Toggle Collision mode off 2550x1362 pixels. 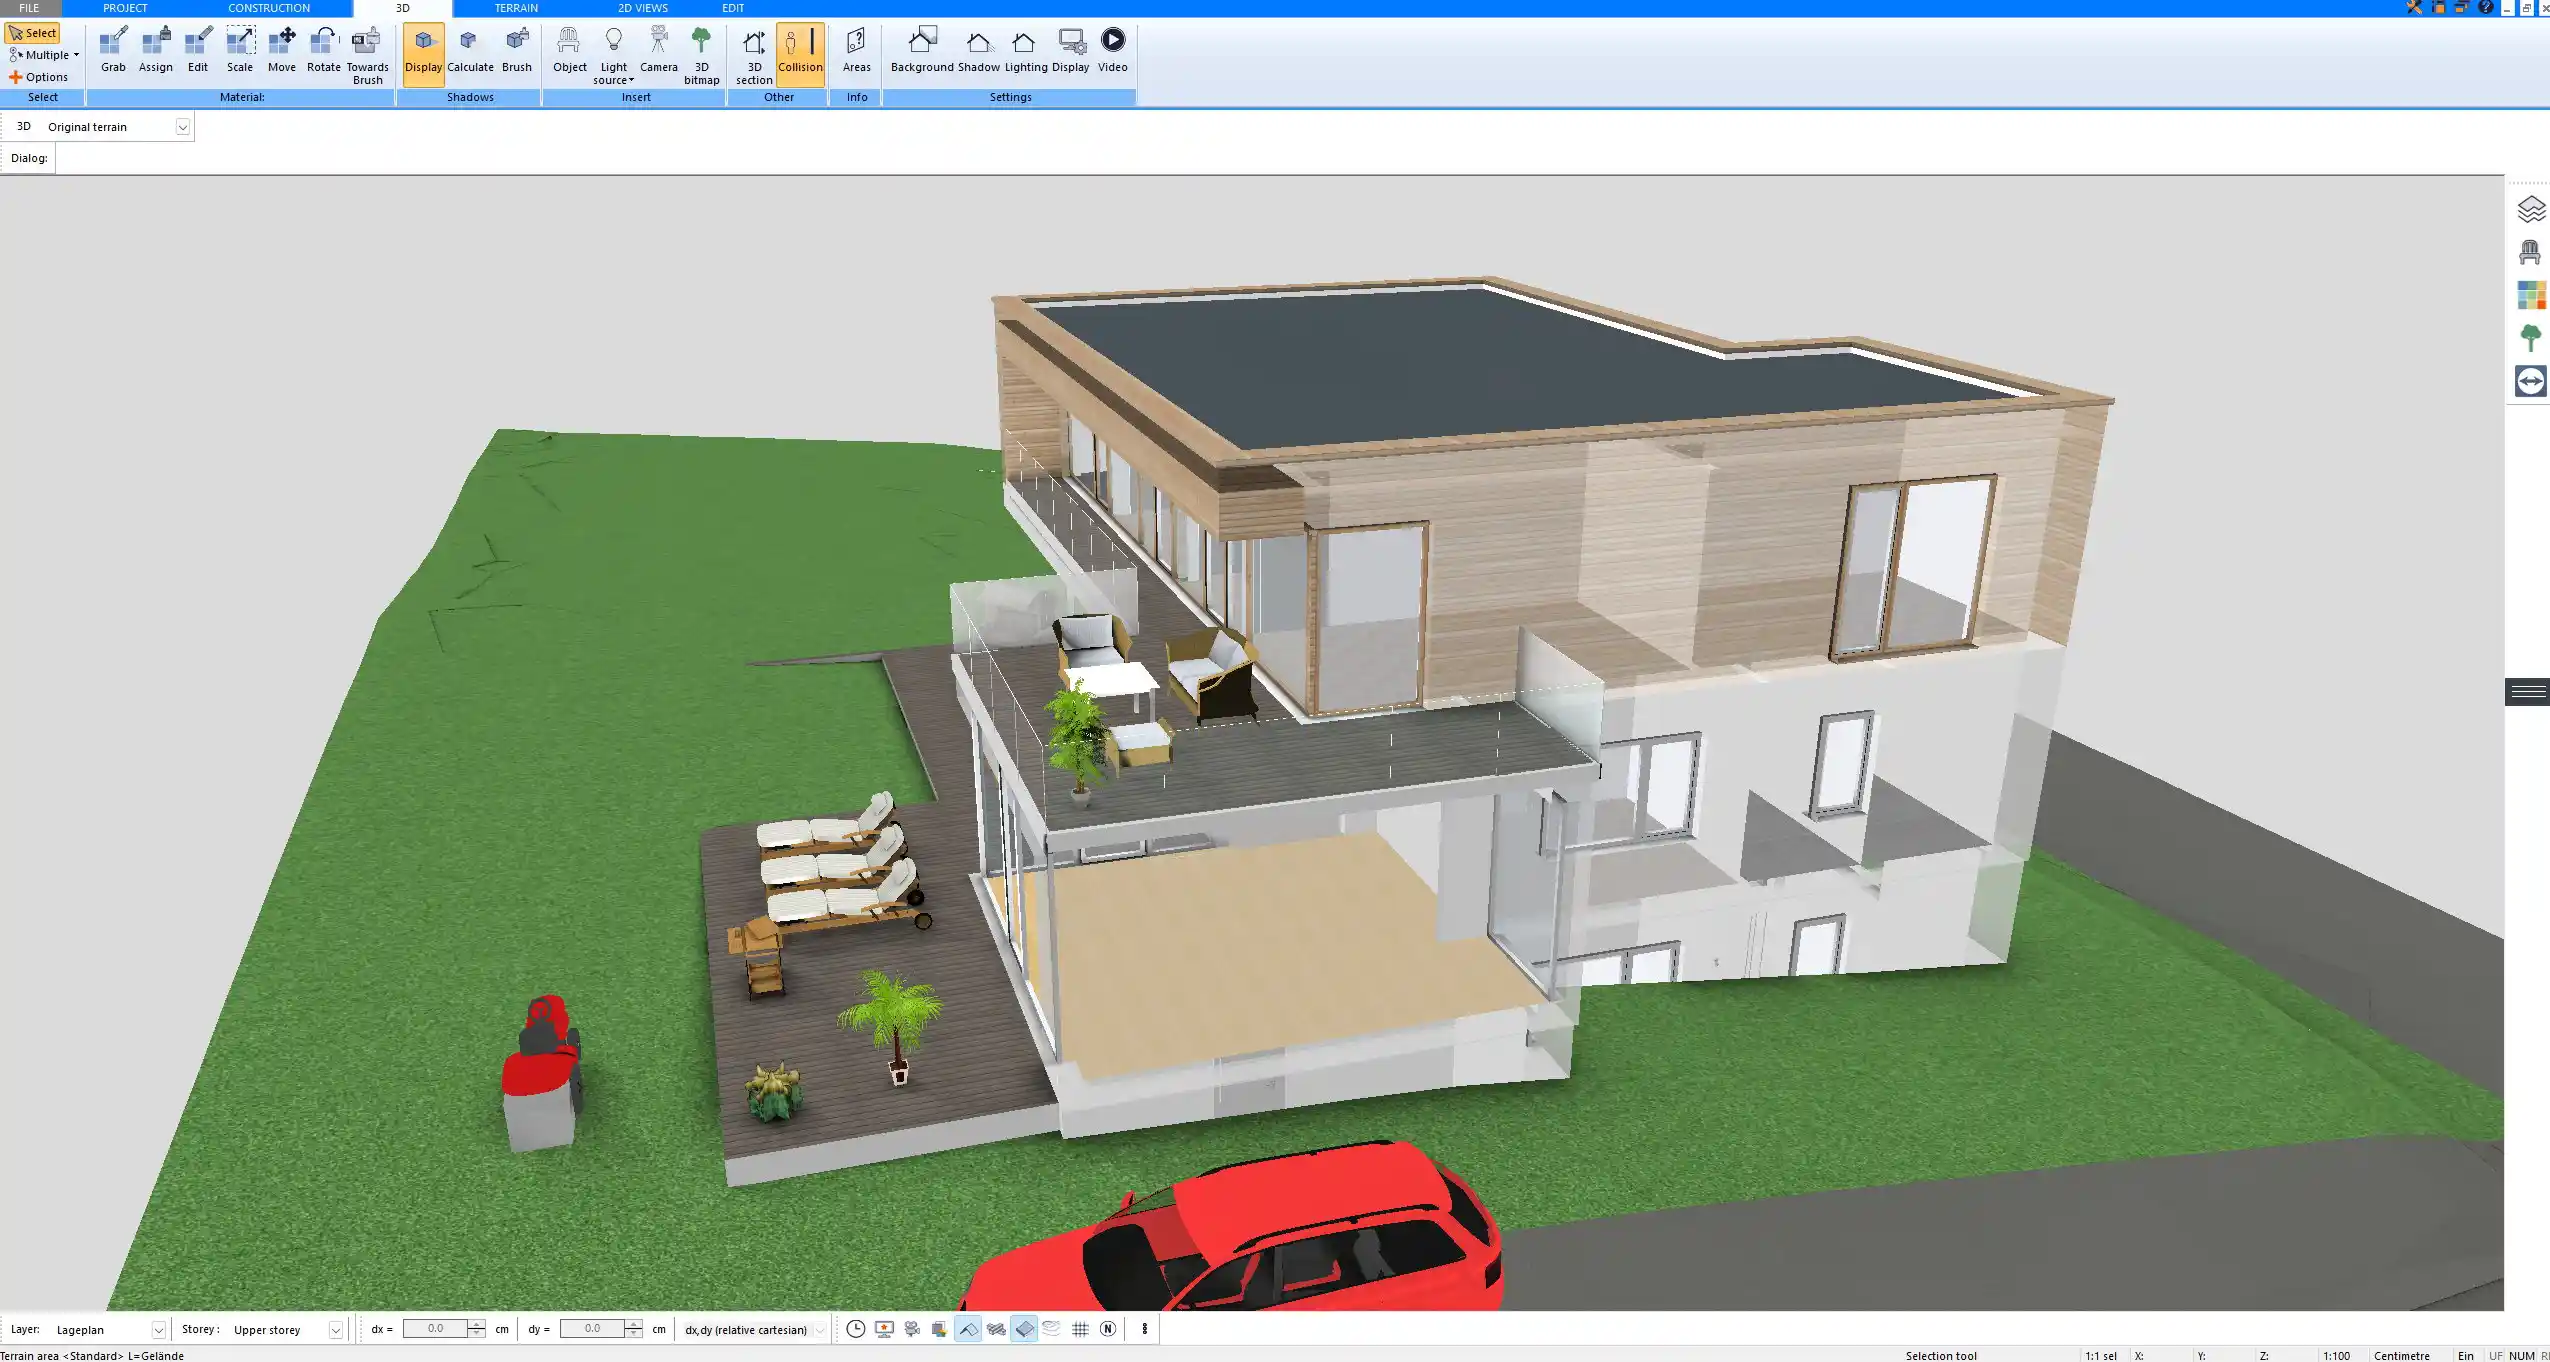[799, 50]
